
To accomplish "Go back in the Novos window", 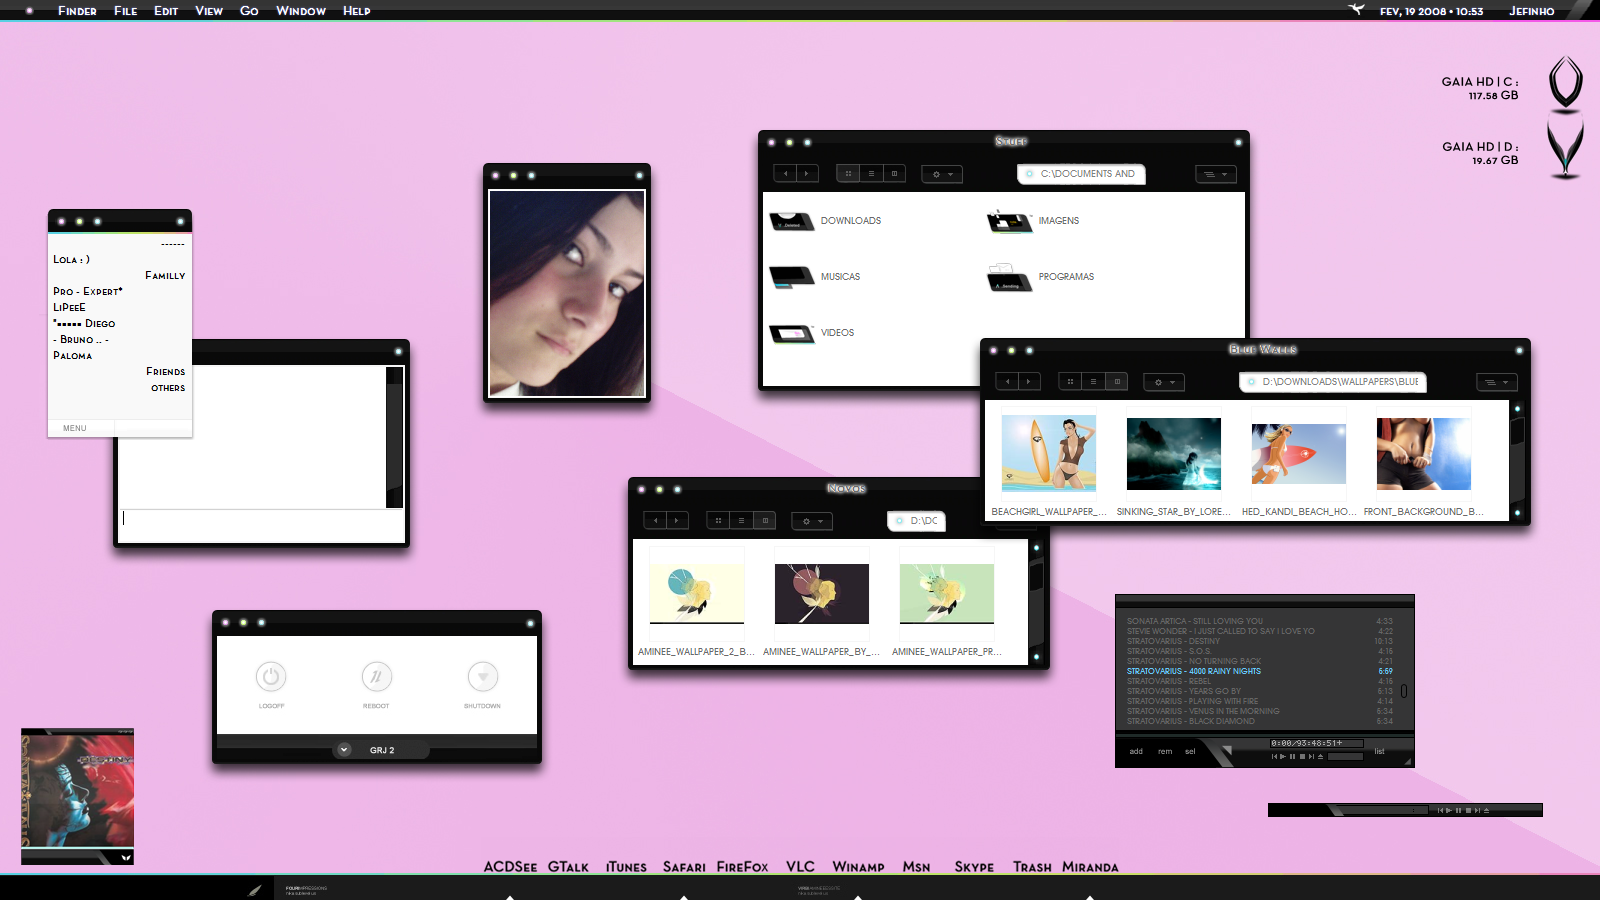I will pos(655,521).
